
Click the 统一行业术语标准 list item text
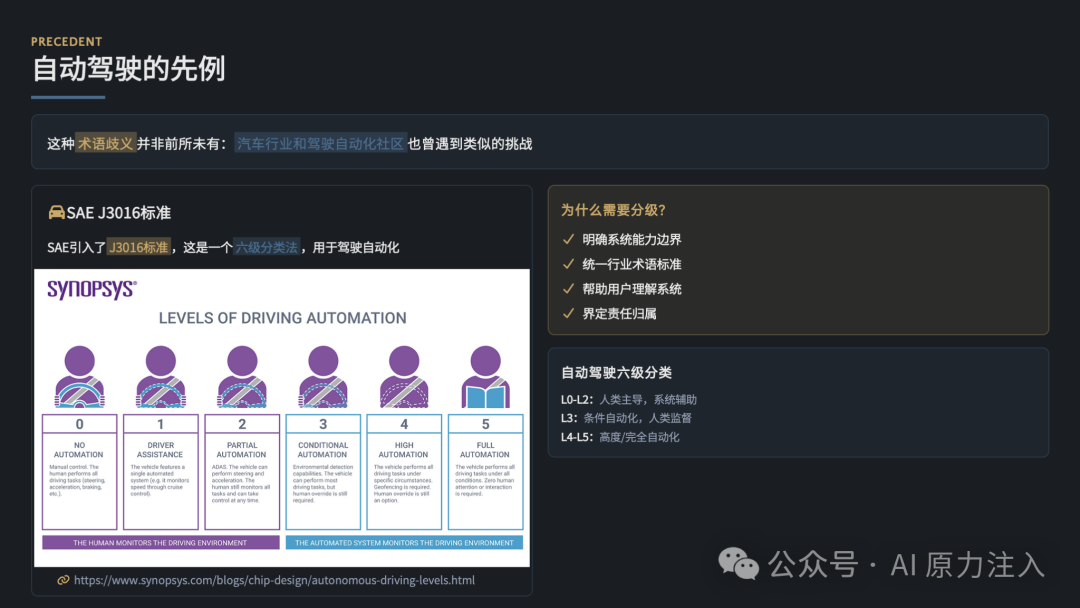pyautogui.click(x=632, y=264)
